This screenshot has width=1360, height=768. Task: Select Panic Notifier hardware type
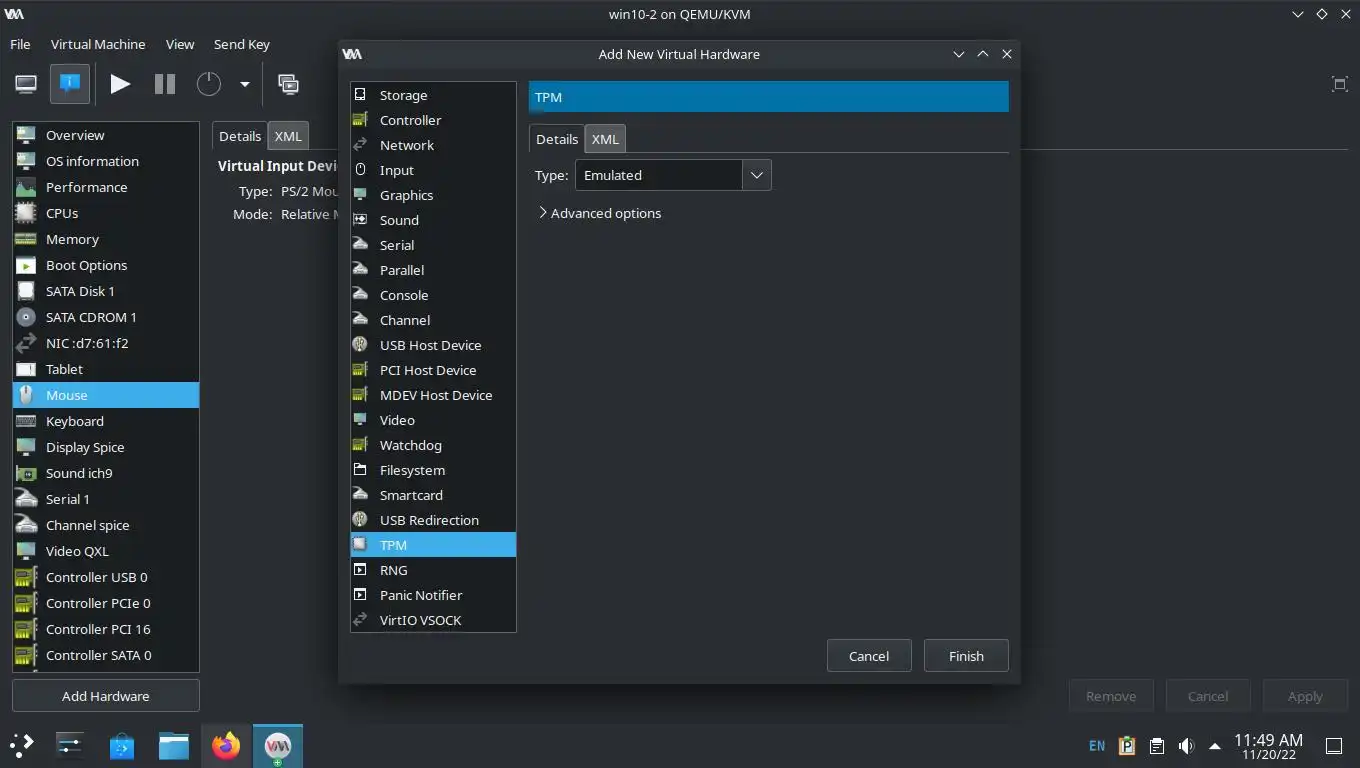pos(433,595)
